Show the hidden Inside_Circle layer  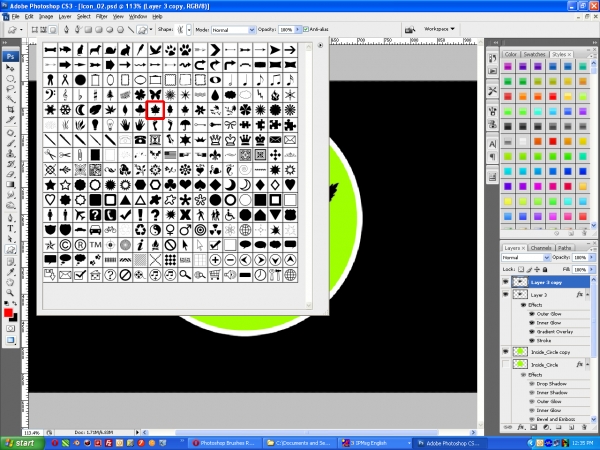point(505,364)
